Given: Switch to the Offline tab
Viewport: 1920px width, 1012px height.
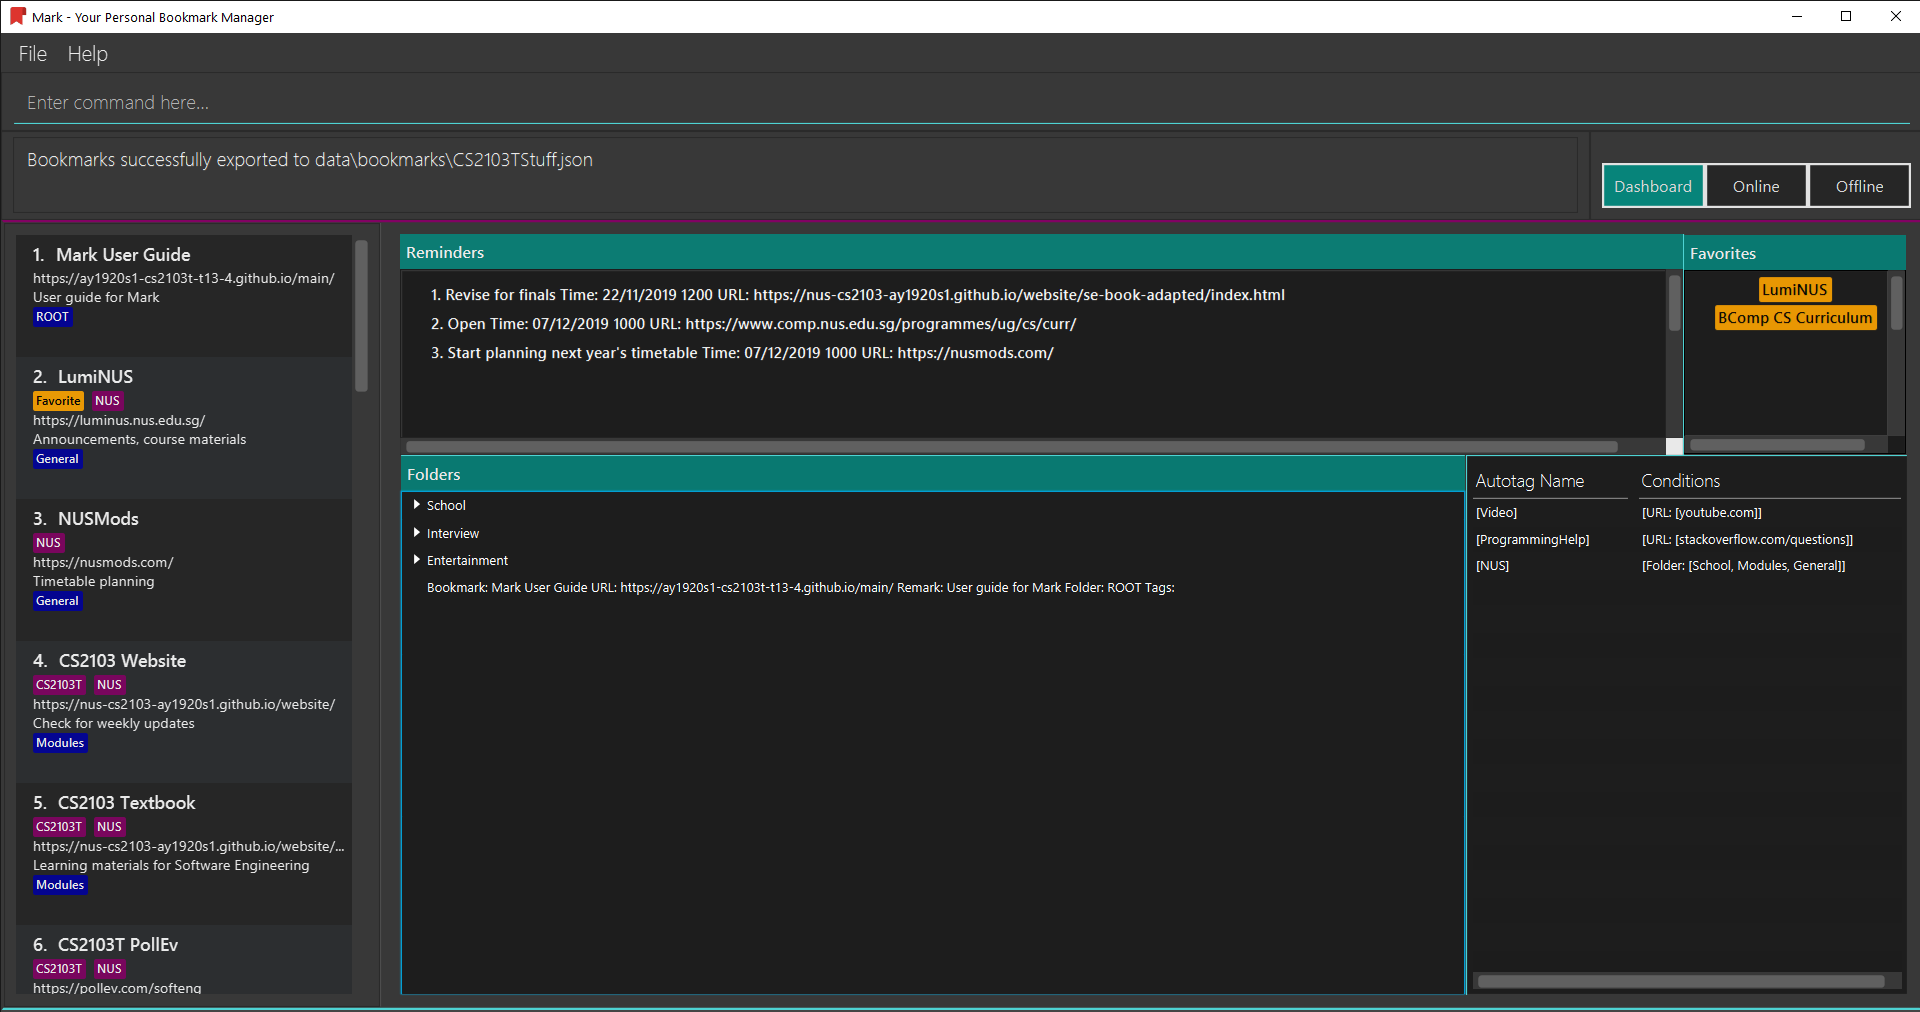Looking at the screenshot, I should (x=1859, y=186).
